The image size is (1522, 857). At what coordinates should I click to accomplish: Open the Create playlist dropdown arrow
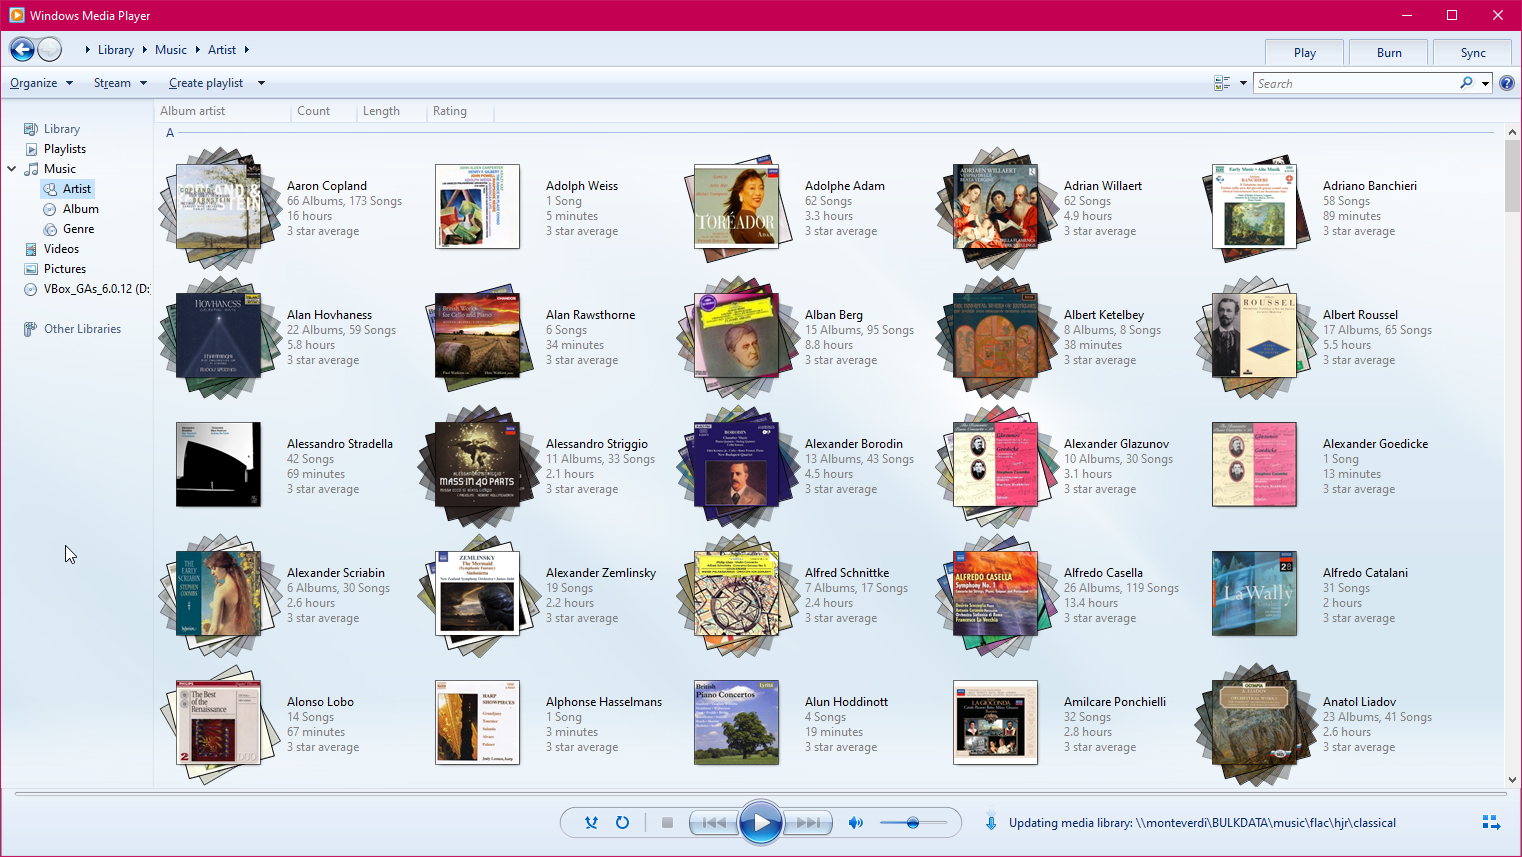click(261, 83)
